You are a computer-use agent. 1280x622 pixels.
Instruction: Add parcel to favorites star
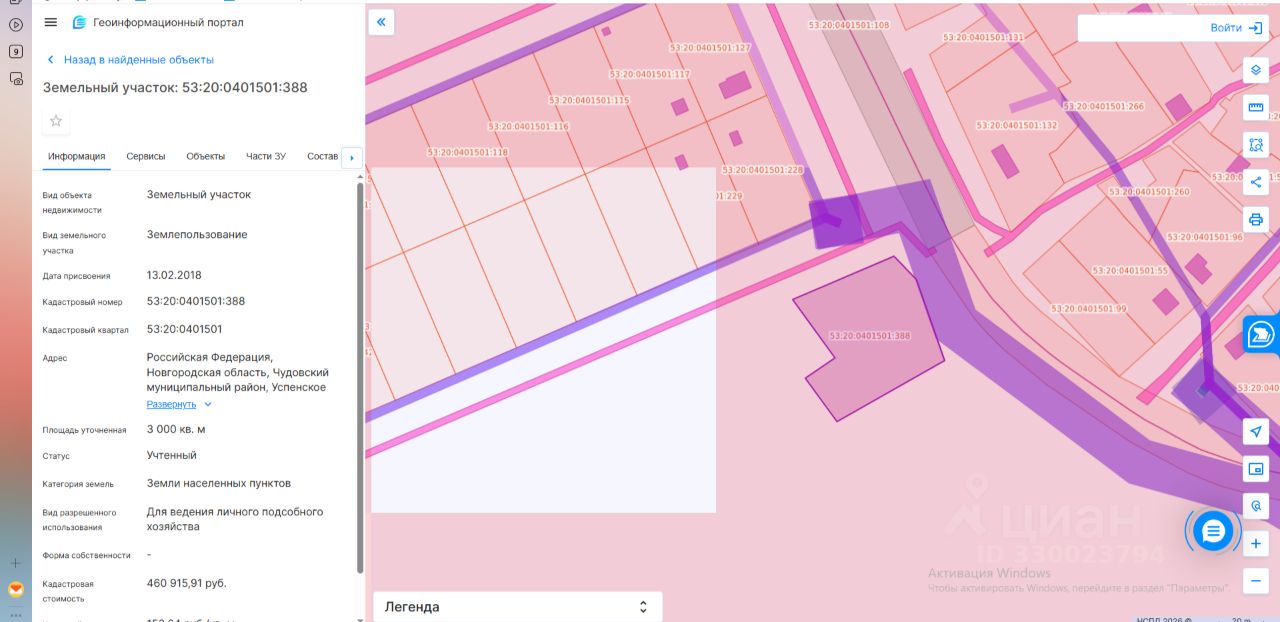point(56,121)
